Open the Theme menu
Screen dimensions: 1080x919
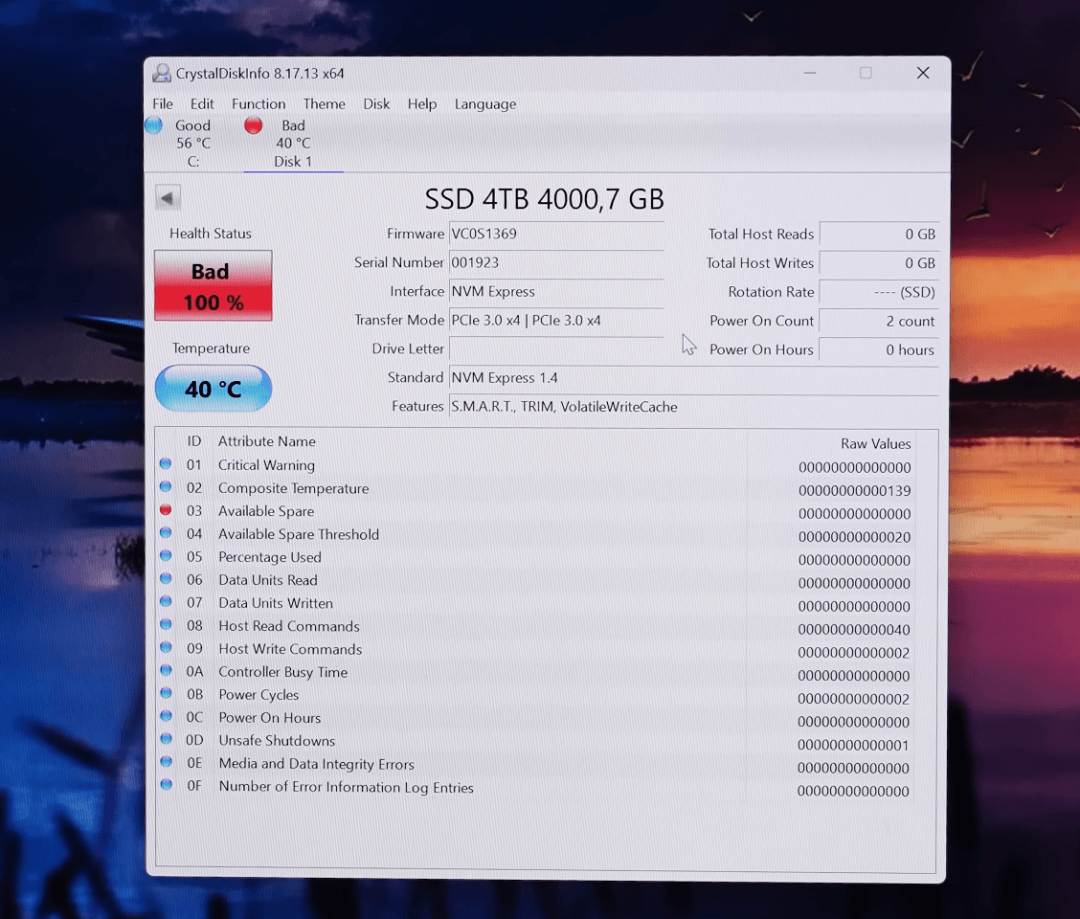pyautogui.click(x=324, y=104)
